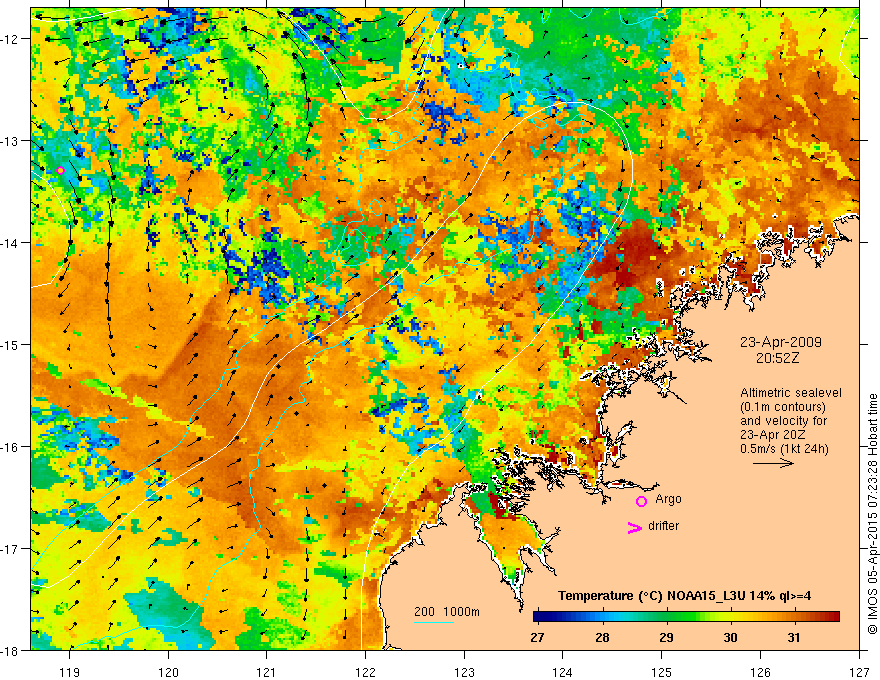Click the 0.5m/s (1kt 24h) label

click(784, 448)
